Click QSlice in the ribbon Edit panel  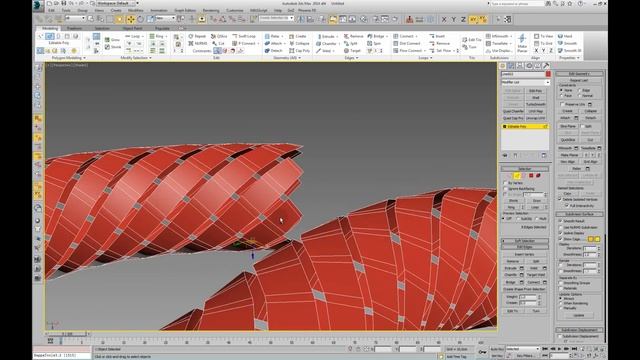219,36
